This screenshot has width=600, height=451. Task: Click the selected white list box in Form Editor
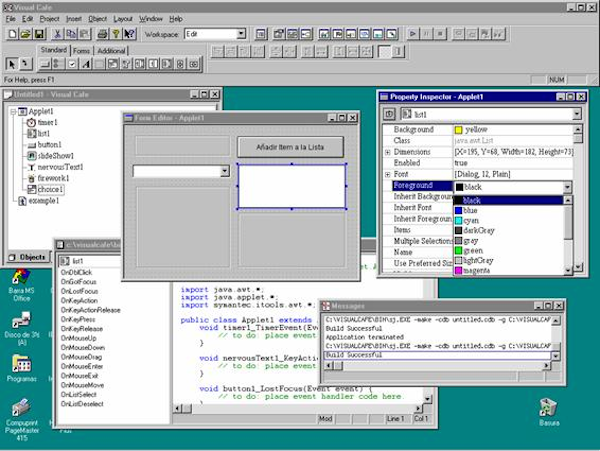point(292,186)
